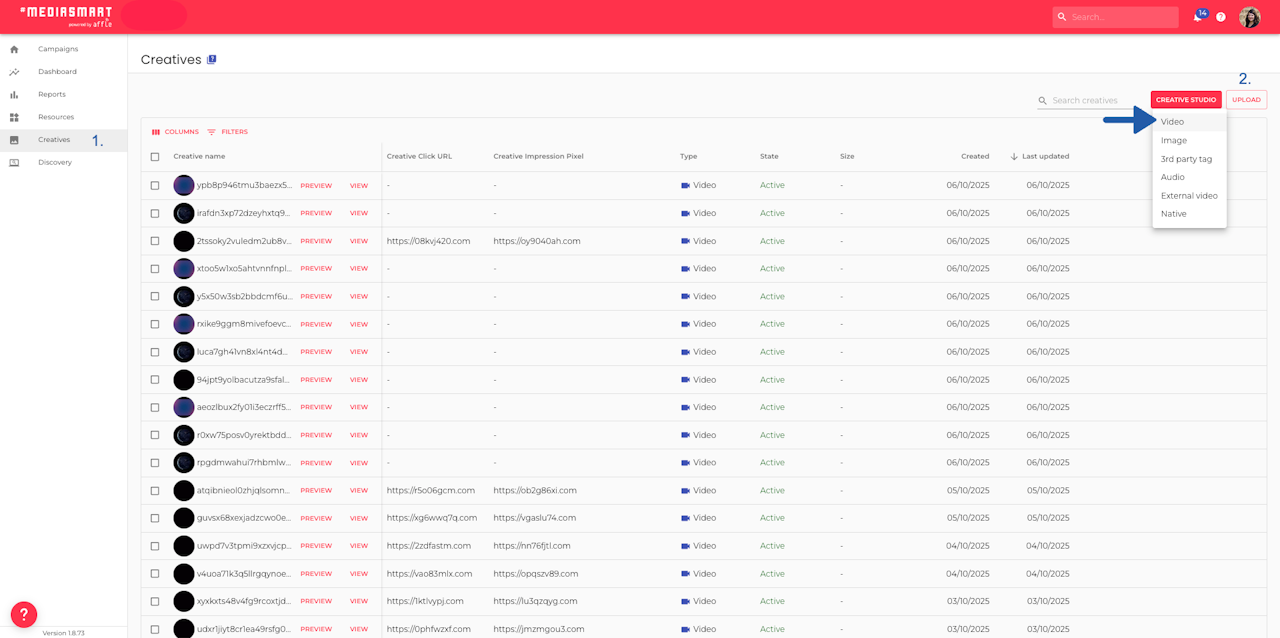1280x638 pixels.
Task: Select checkbox for creative ypb8p946tmu3baezx5
Action: pos(155,186)
